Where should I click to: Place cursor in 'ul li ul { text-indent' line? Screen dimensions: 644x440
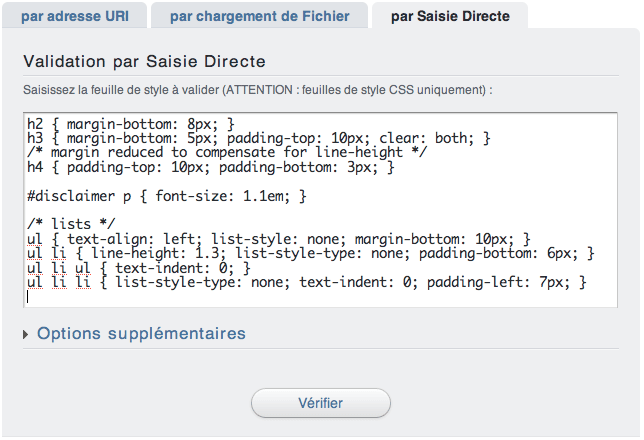pos(138,268)
